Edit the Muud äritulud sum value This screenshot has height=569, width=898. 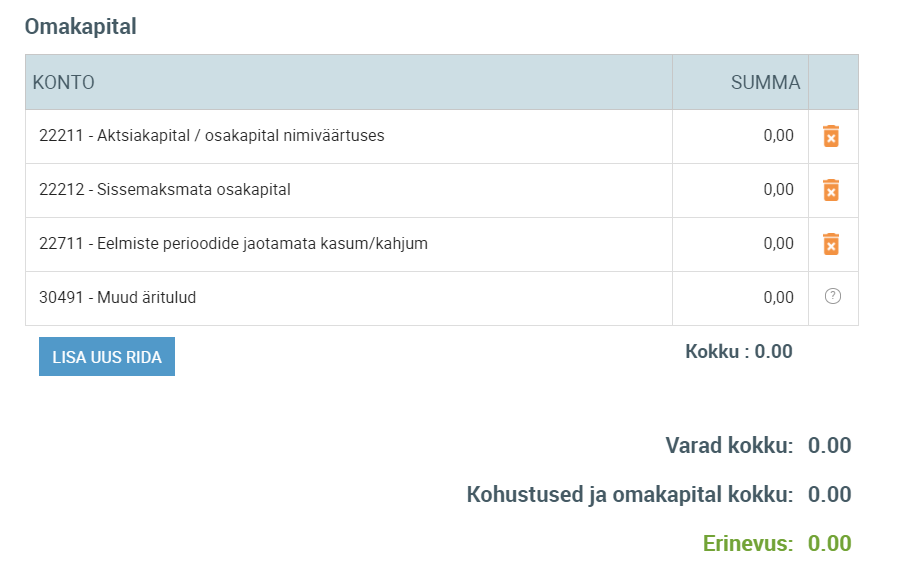pos(740,298)
